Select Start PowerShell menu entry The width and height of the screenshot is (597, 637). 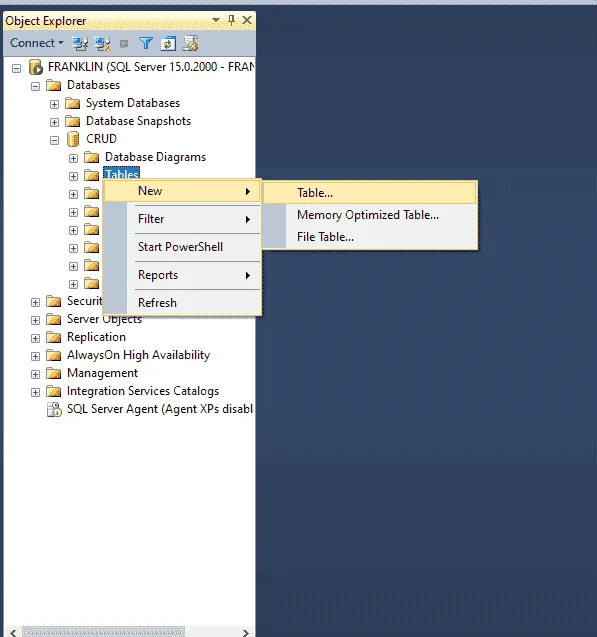click(182, 247)
